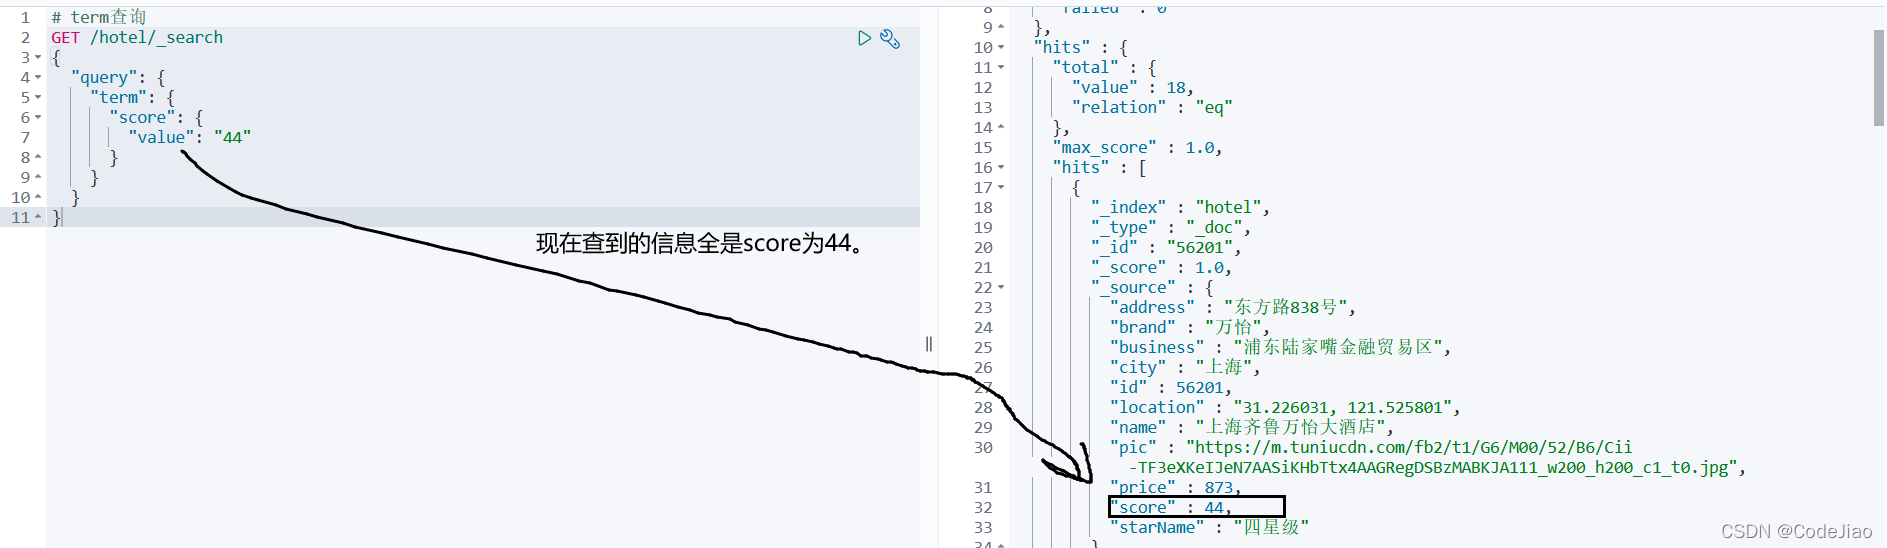The width and height of the screenshot is (1887, 548).
Task: Click the "name" : "上海齐鲁万怡大酒店" line
Action: click(x=1251, y=427)
